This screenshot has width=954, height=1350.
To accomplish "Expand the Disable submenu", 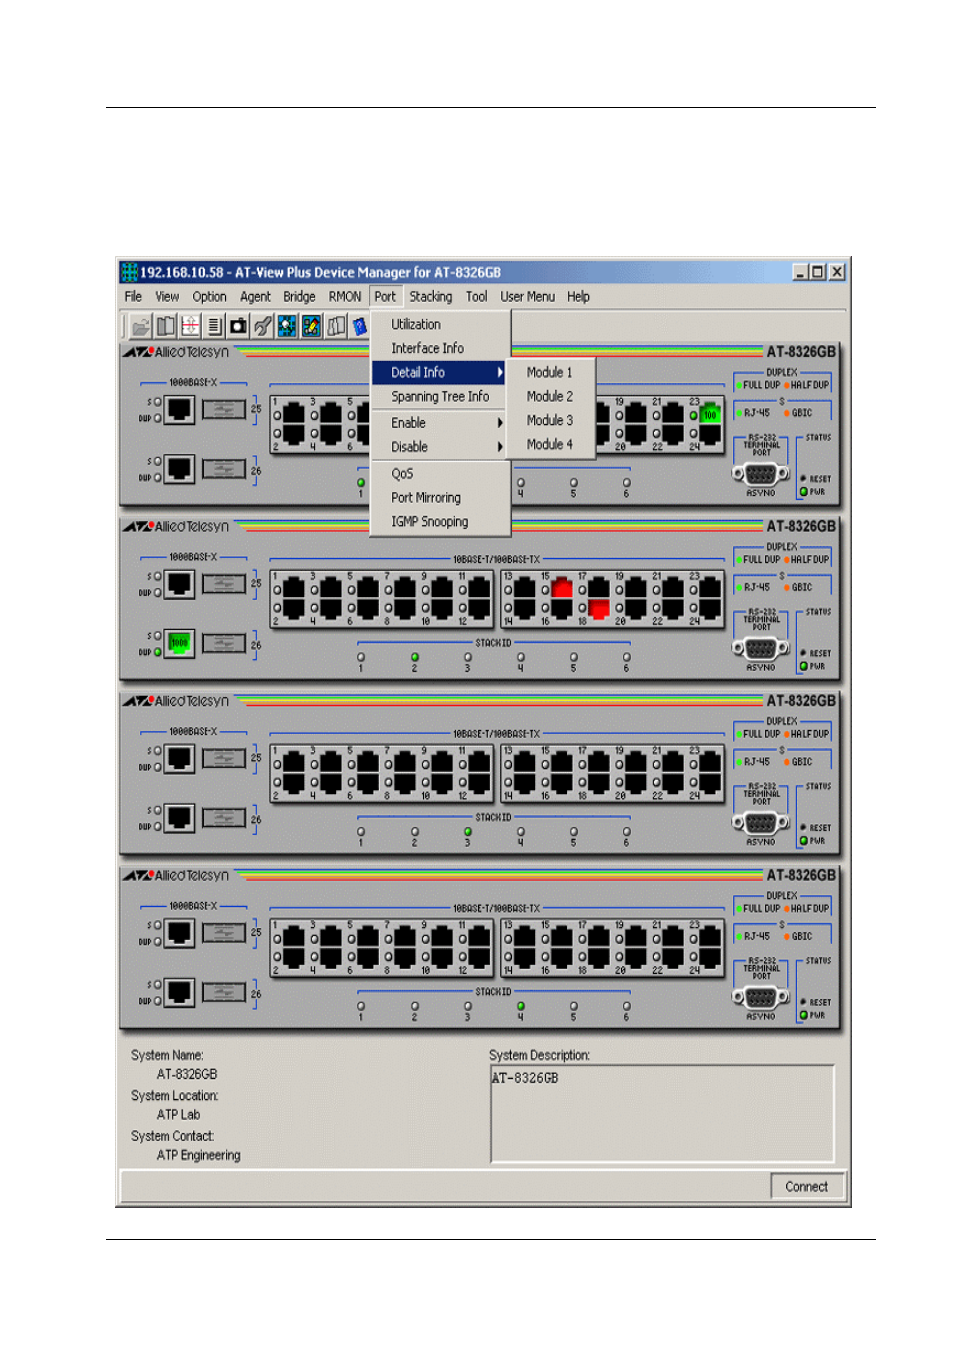I will pos(440,447).
